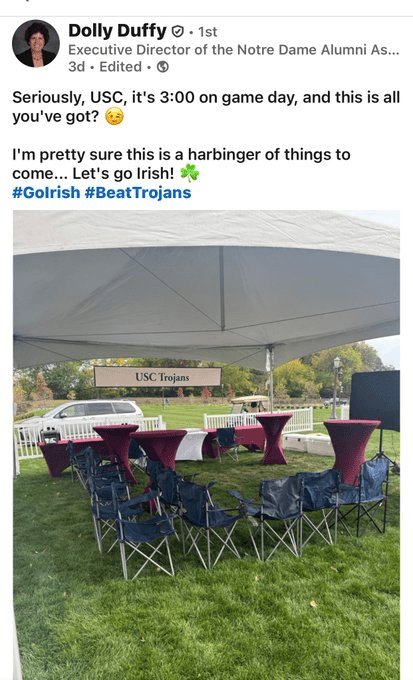The image size is (413, 680).
Task: Click the Dolly Duffy name link
Action: click(117, 31)
